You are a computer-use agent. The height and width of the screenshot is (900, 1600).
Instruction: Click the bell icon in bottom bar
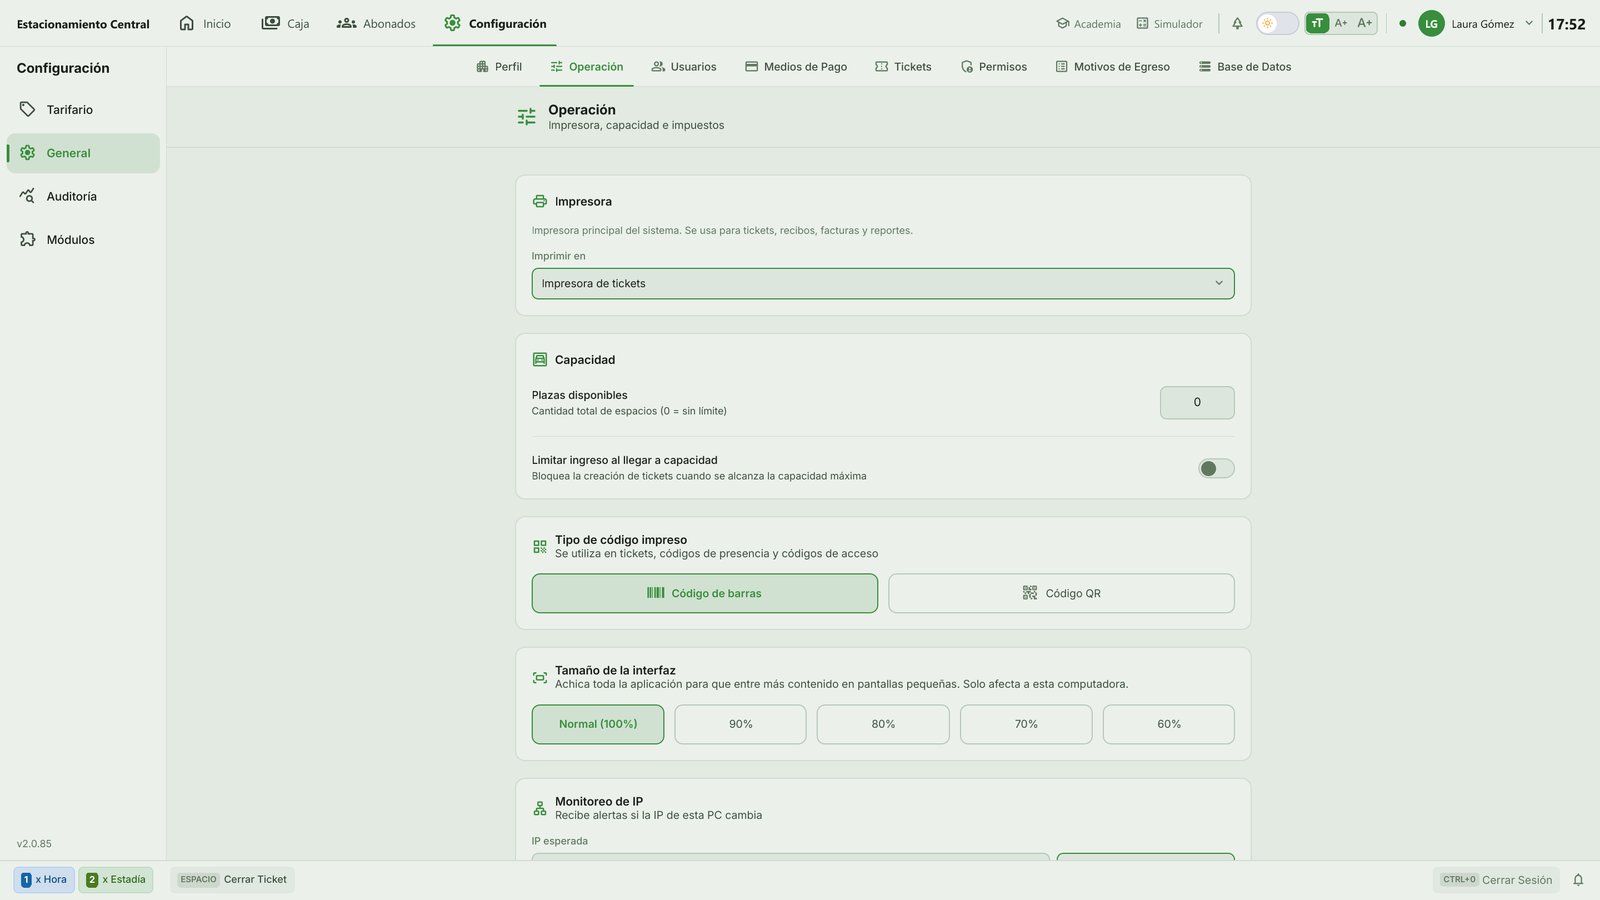1578,880
